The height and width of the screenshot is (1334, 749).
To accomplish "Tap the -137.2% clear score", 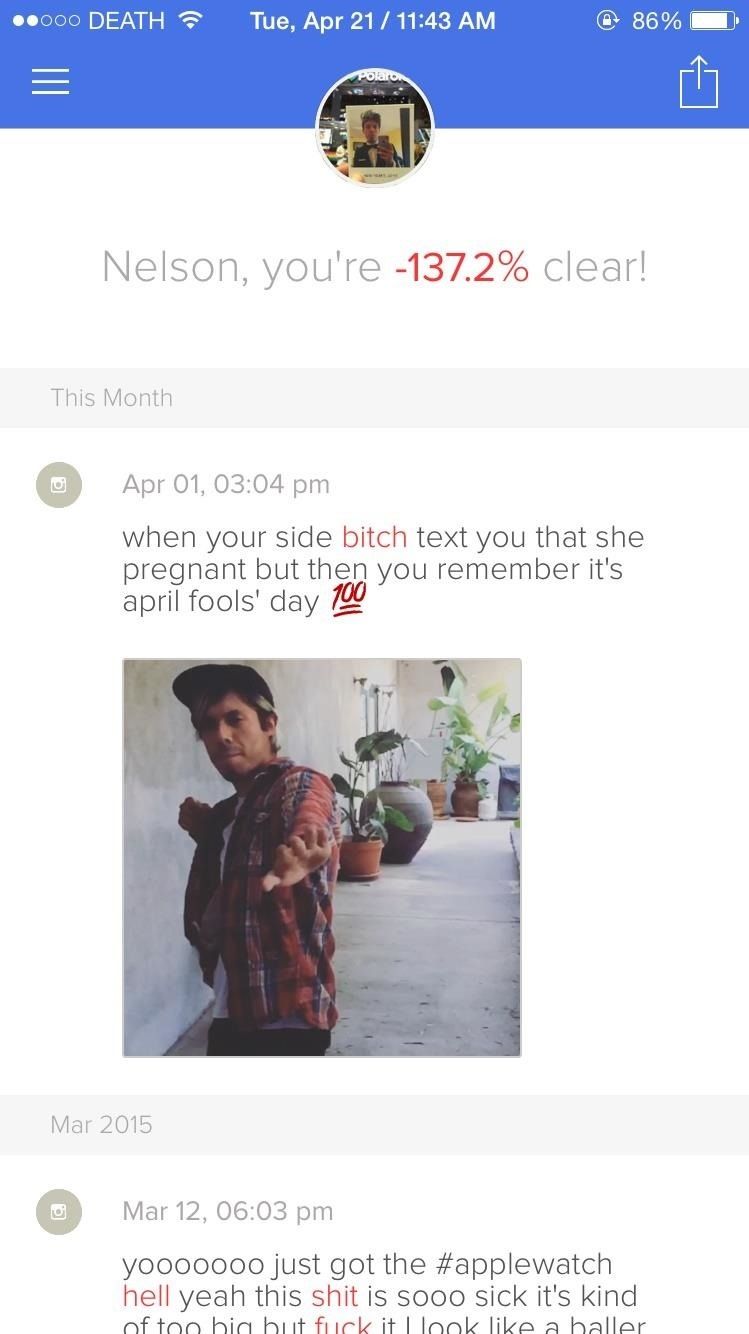I will [x=461, y=267].
